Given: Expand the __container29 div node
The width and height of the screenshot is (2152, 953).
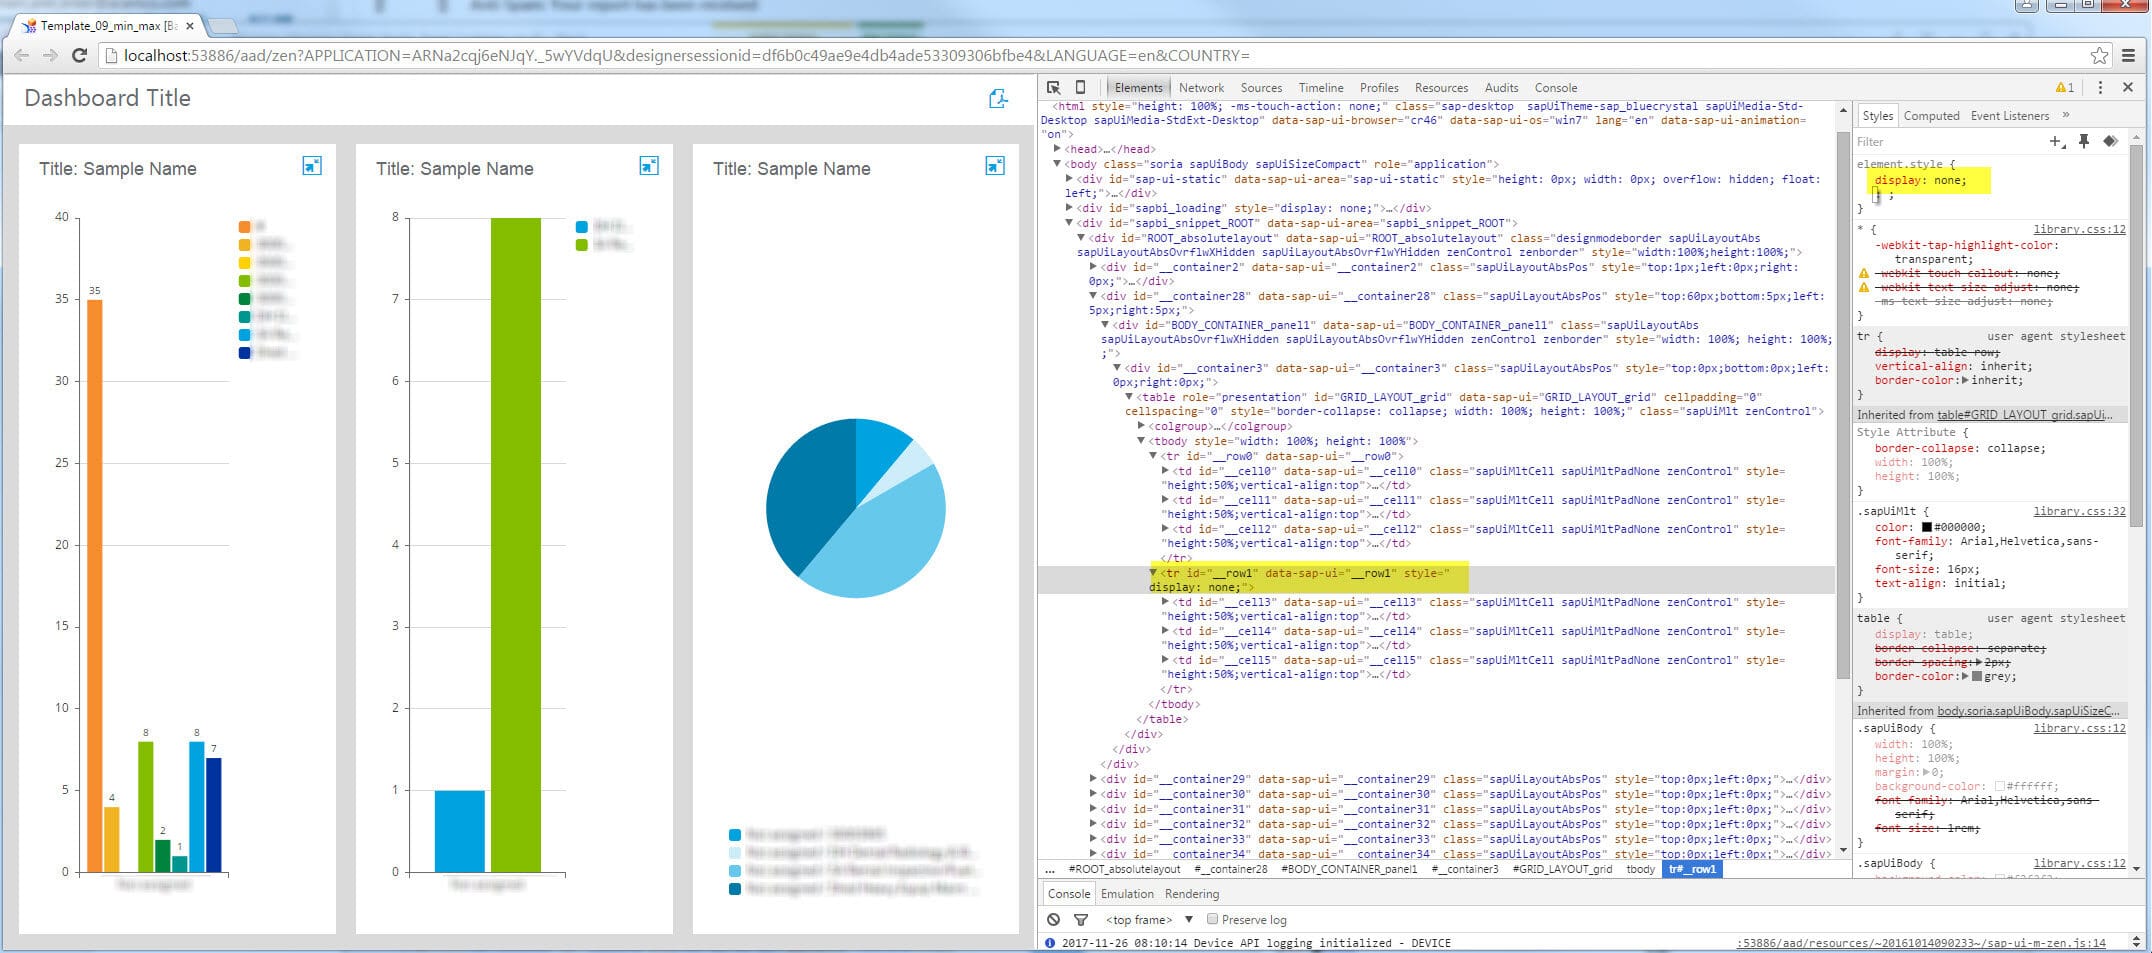Looking at the screenshot, I should pyautogui.click(x=1093, y=779).
